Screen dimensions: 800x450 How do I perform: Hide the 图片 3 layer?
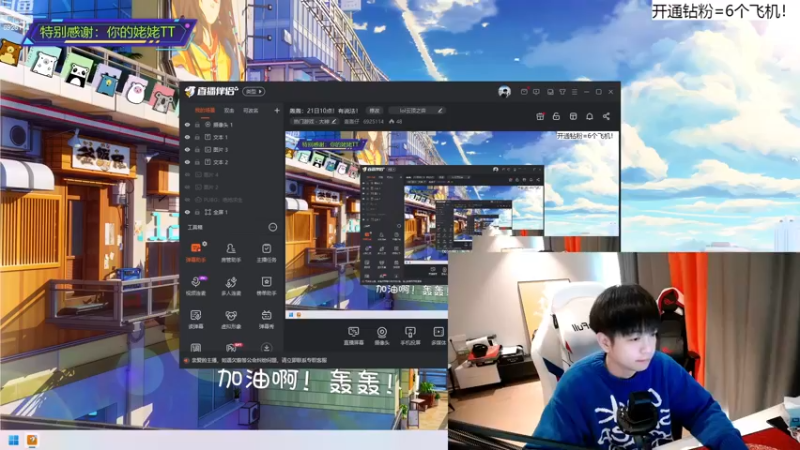point(187,149)
